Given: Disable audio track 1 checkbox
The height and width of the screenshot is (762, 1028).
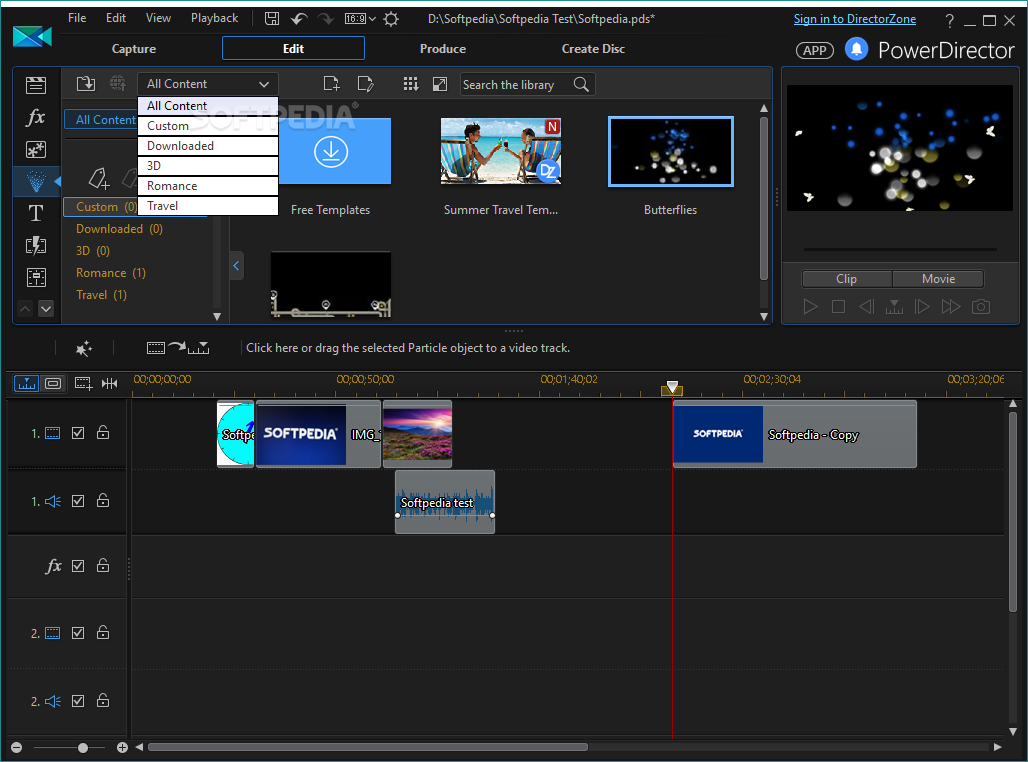Looking at the screenshot, I should point(78,501).
